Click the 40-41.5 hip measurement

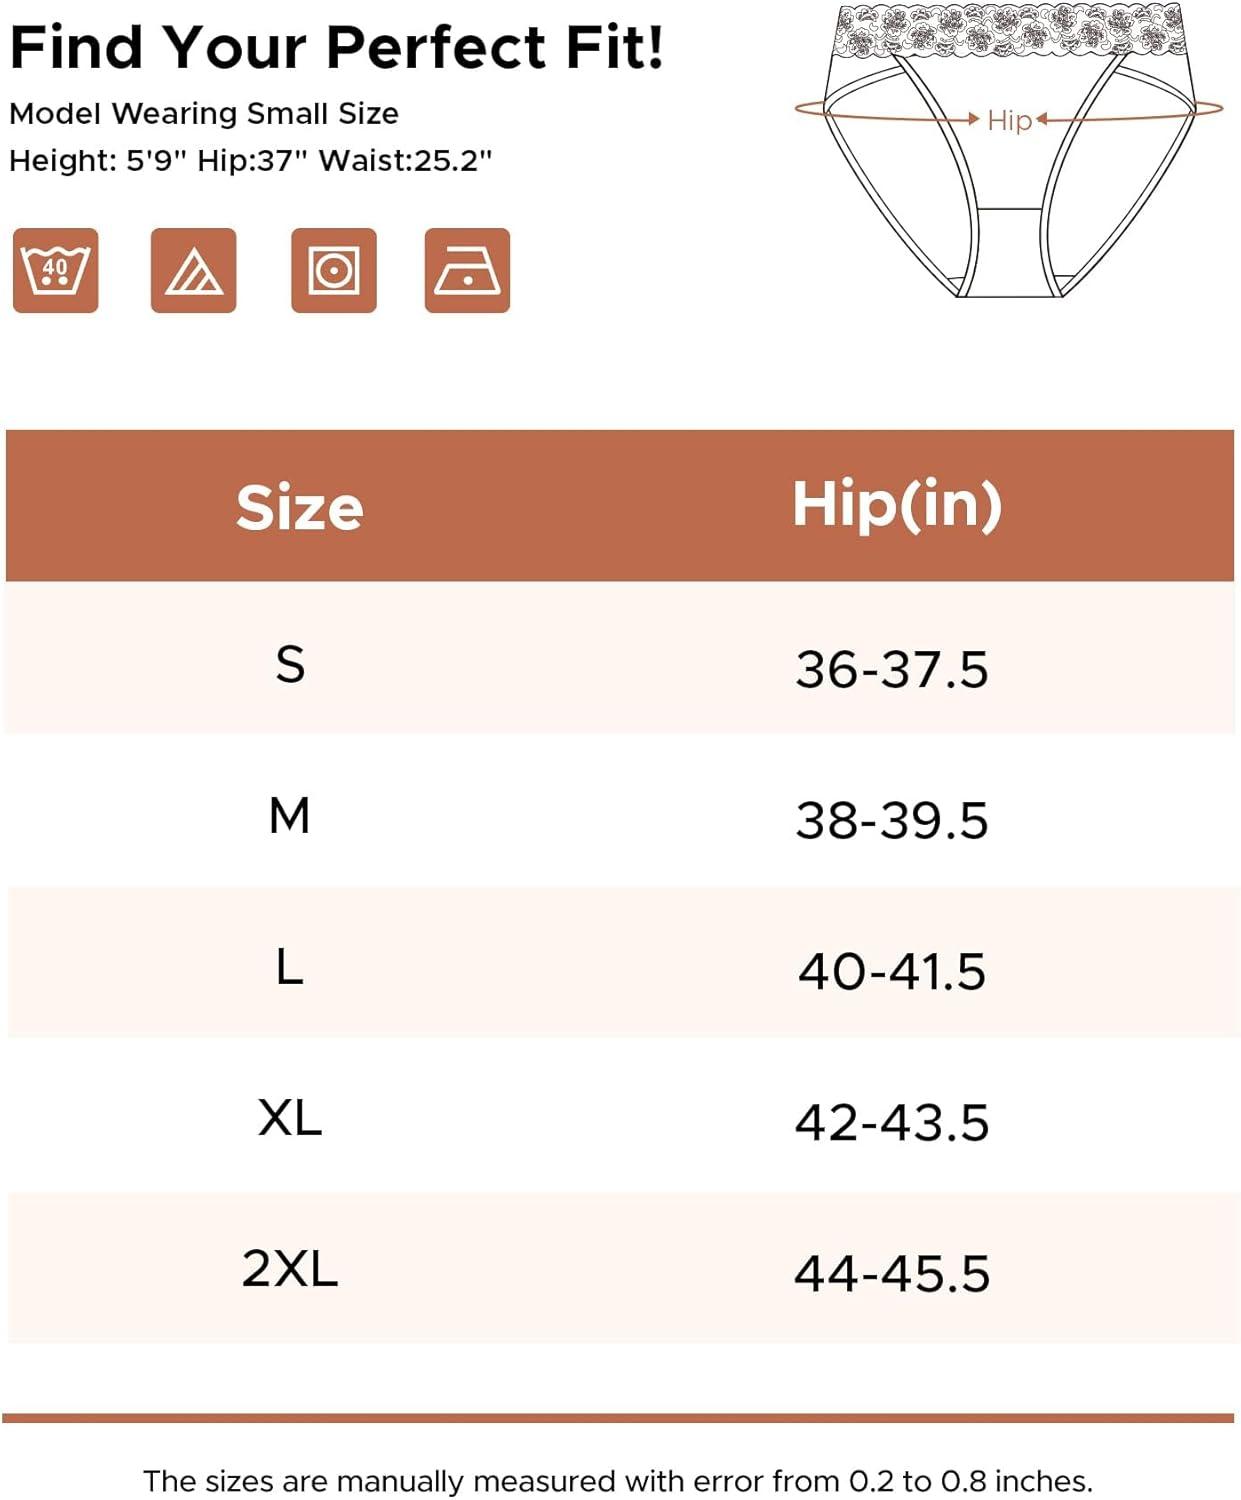pyautogui.click(x=891, y=972)
